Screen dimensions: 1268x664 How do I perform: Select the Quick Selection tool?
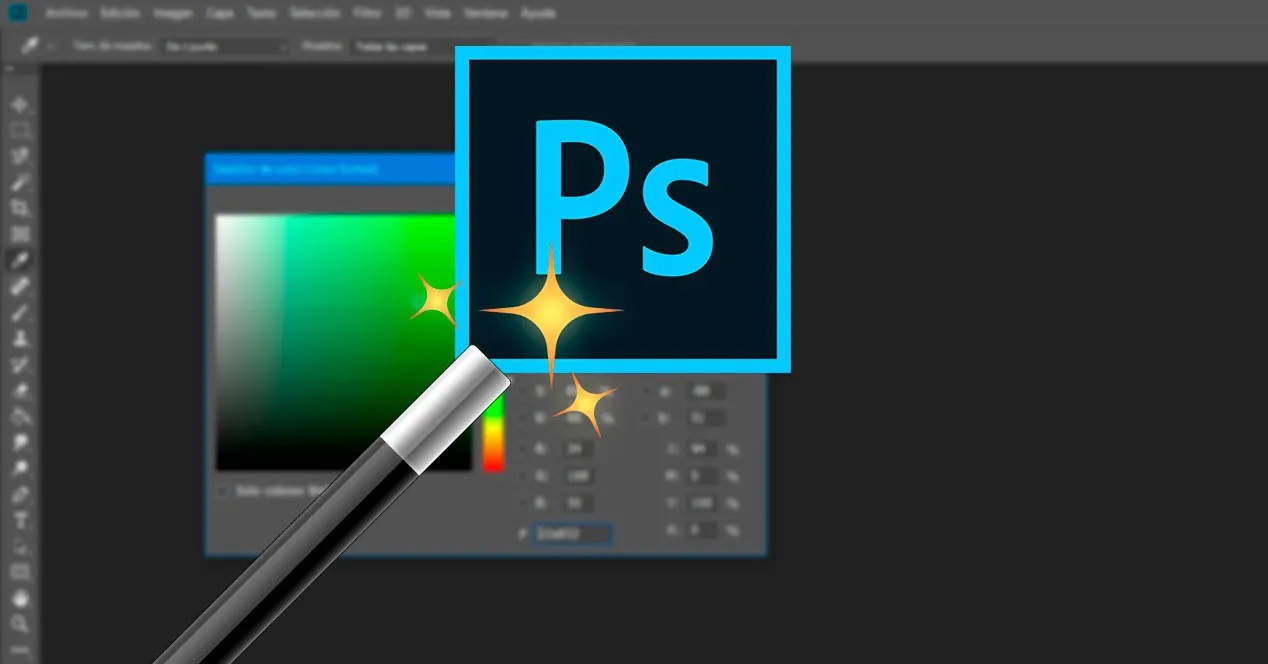[20, 182]
